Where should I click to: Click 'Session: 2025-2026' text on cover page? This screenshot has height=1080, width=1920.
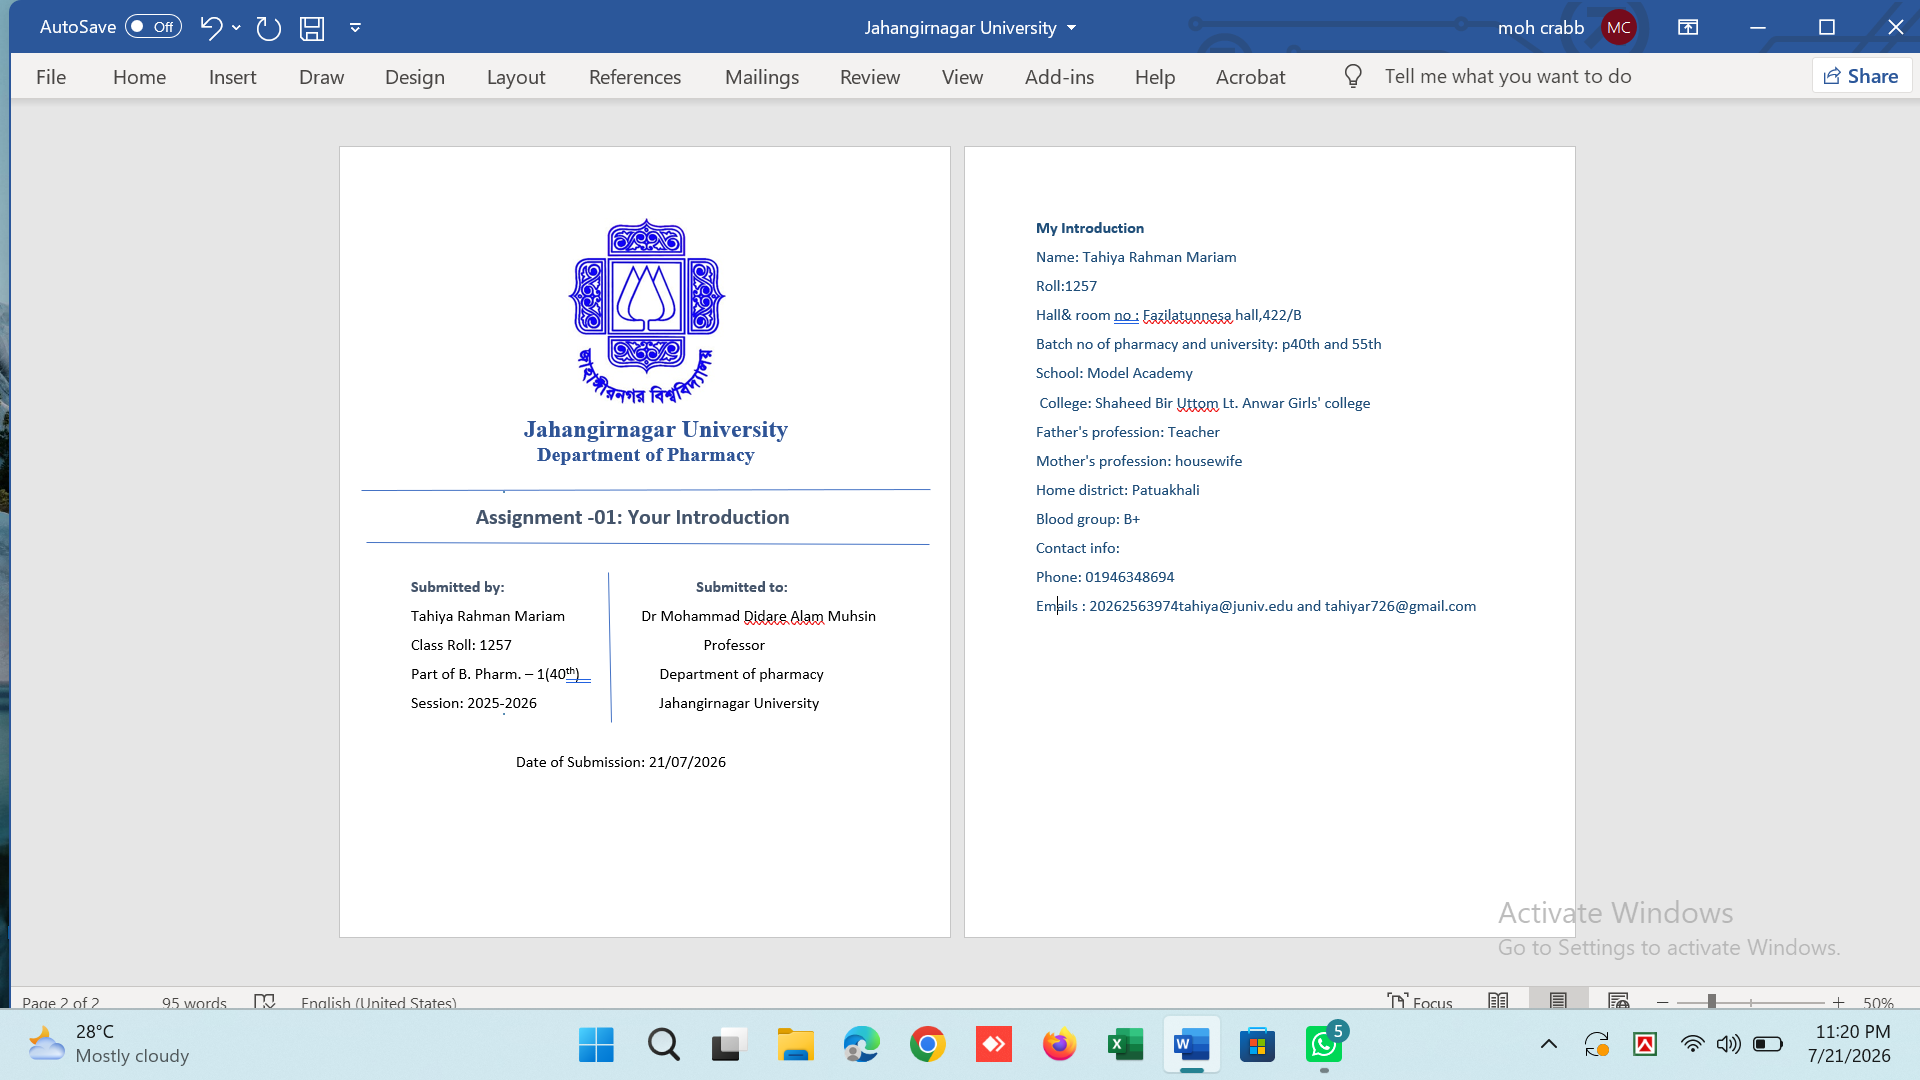473,703
